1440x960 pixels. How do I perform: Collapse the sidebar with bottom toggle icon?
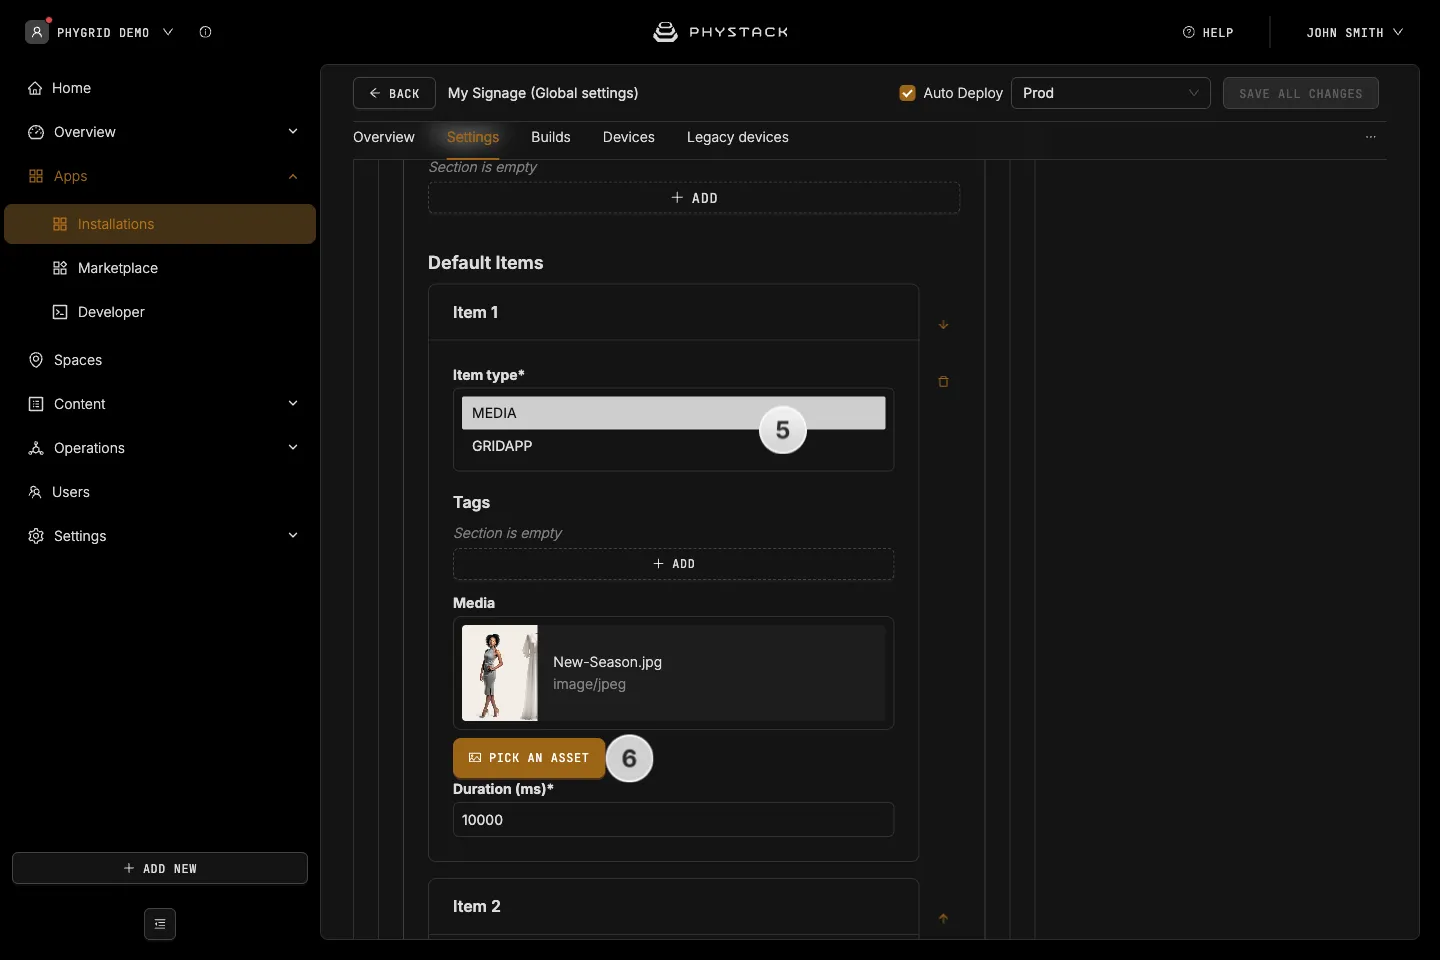(160, 924)
